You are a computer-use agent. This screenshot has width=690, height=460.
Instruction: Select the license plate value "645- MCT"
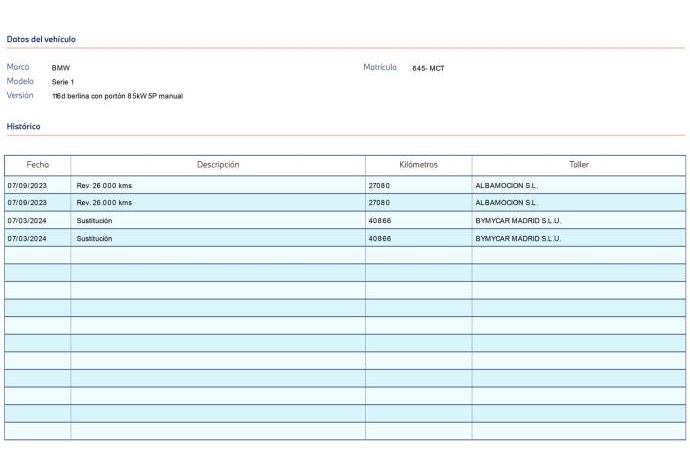(x=428, y=68)
